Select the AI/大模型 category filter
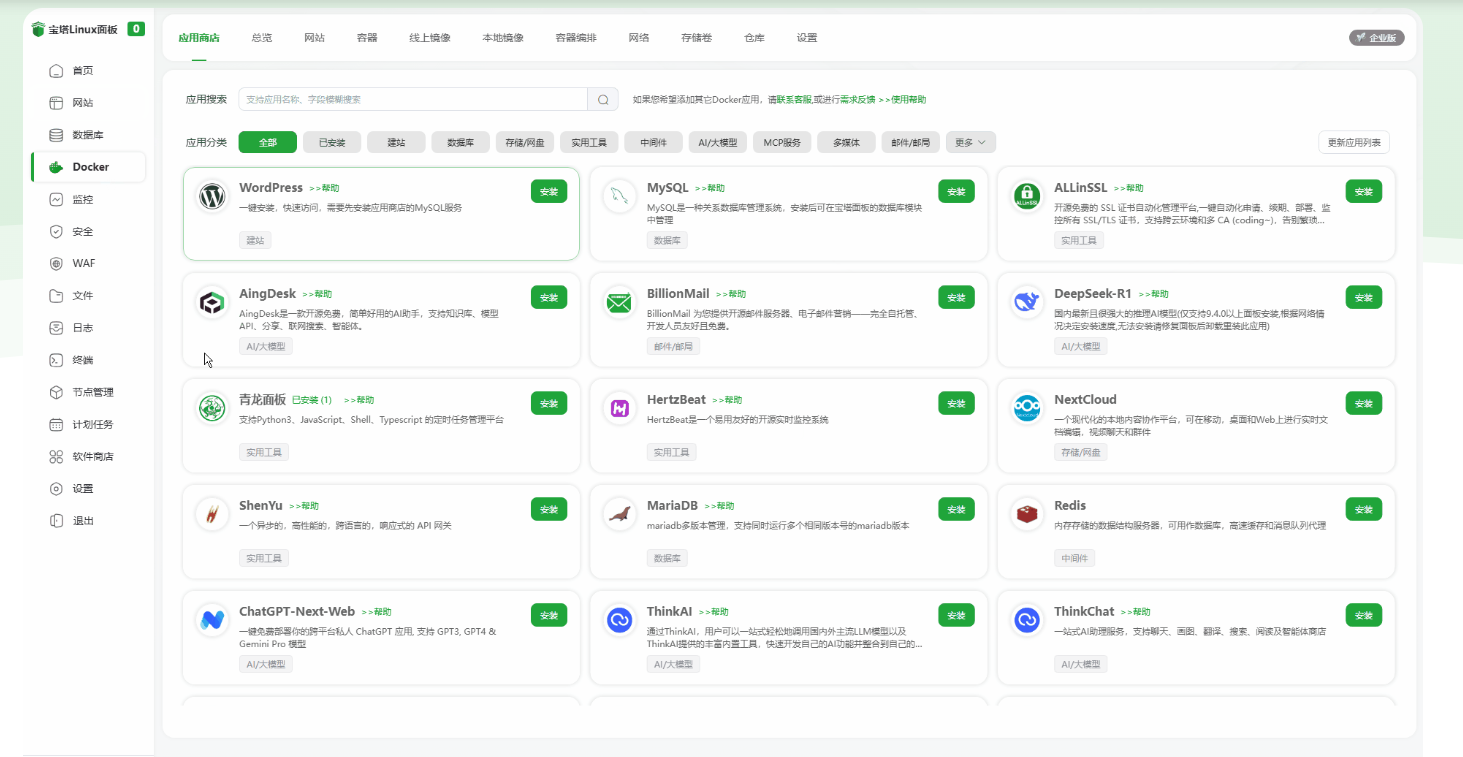The height and width of the screenshot is (757, 1463). point(718,143)
